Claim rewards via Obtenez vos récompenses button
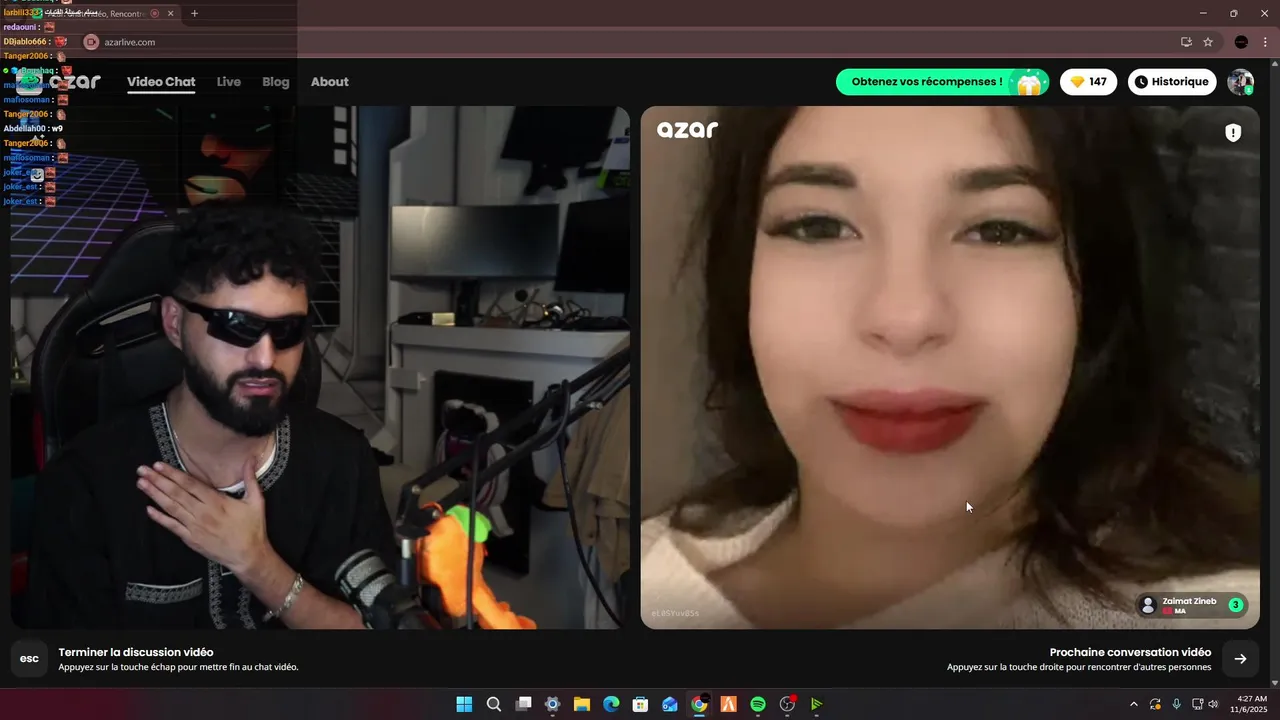 click(x=942, y=82)
